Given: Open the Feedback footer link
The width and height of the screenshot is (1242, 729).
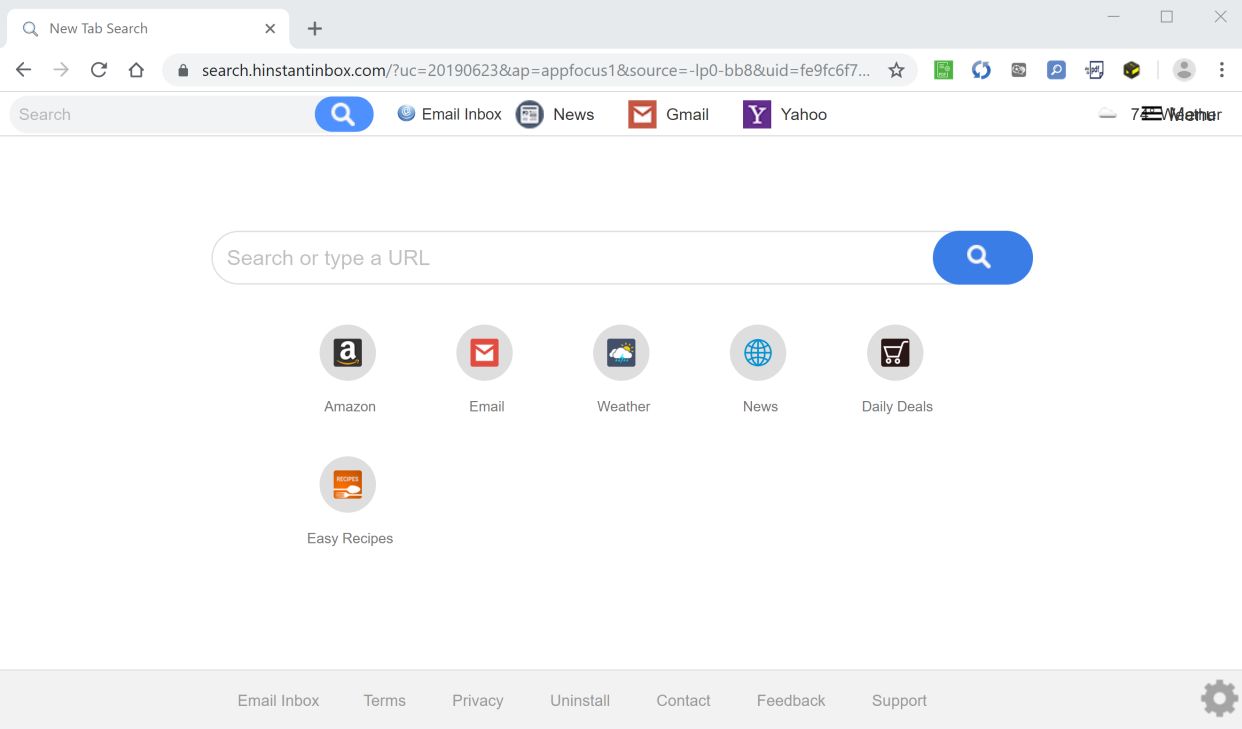Looking at the screenshot, I should click(x=791, y=701).
